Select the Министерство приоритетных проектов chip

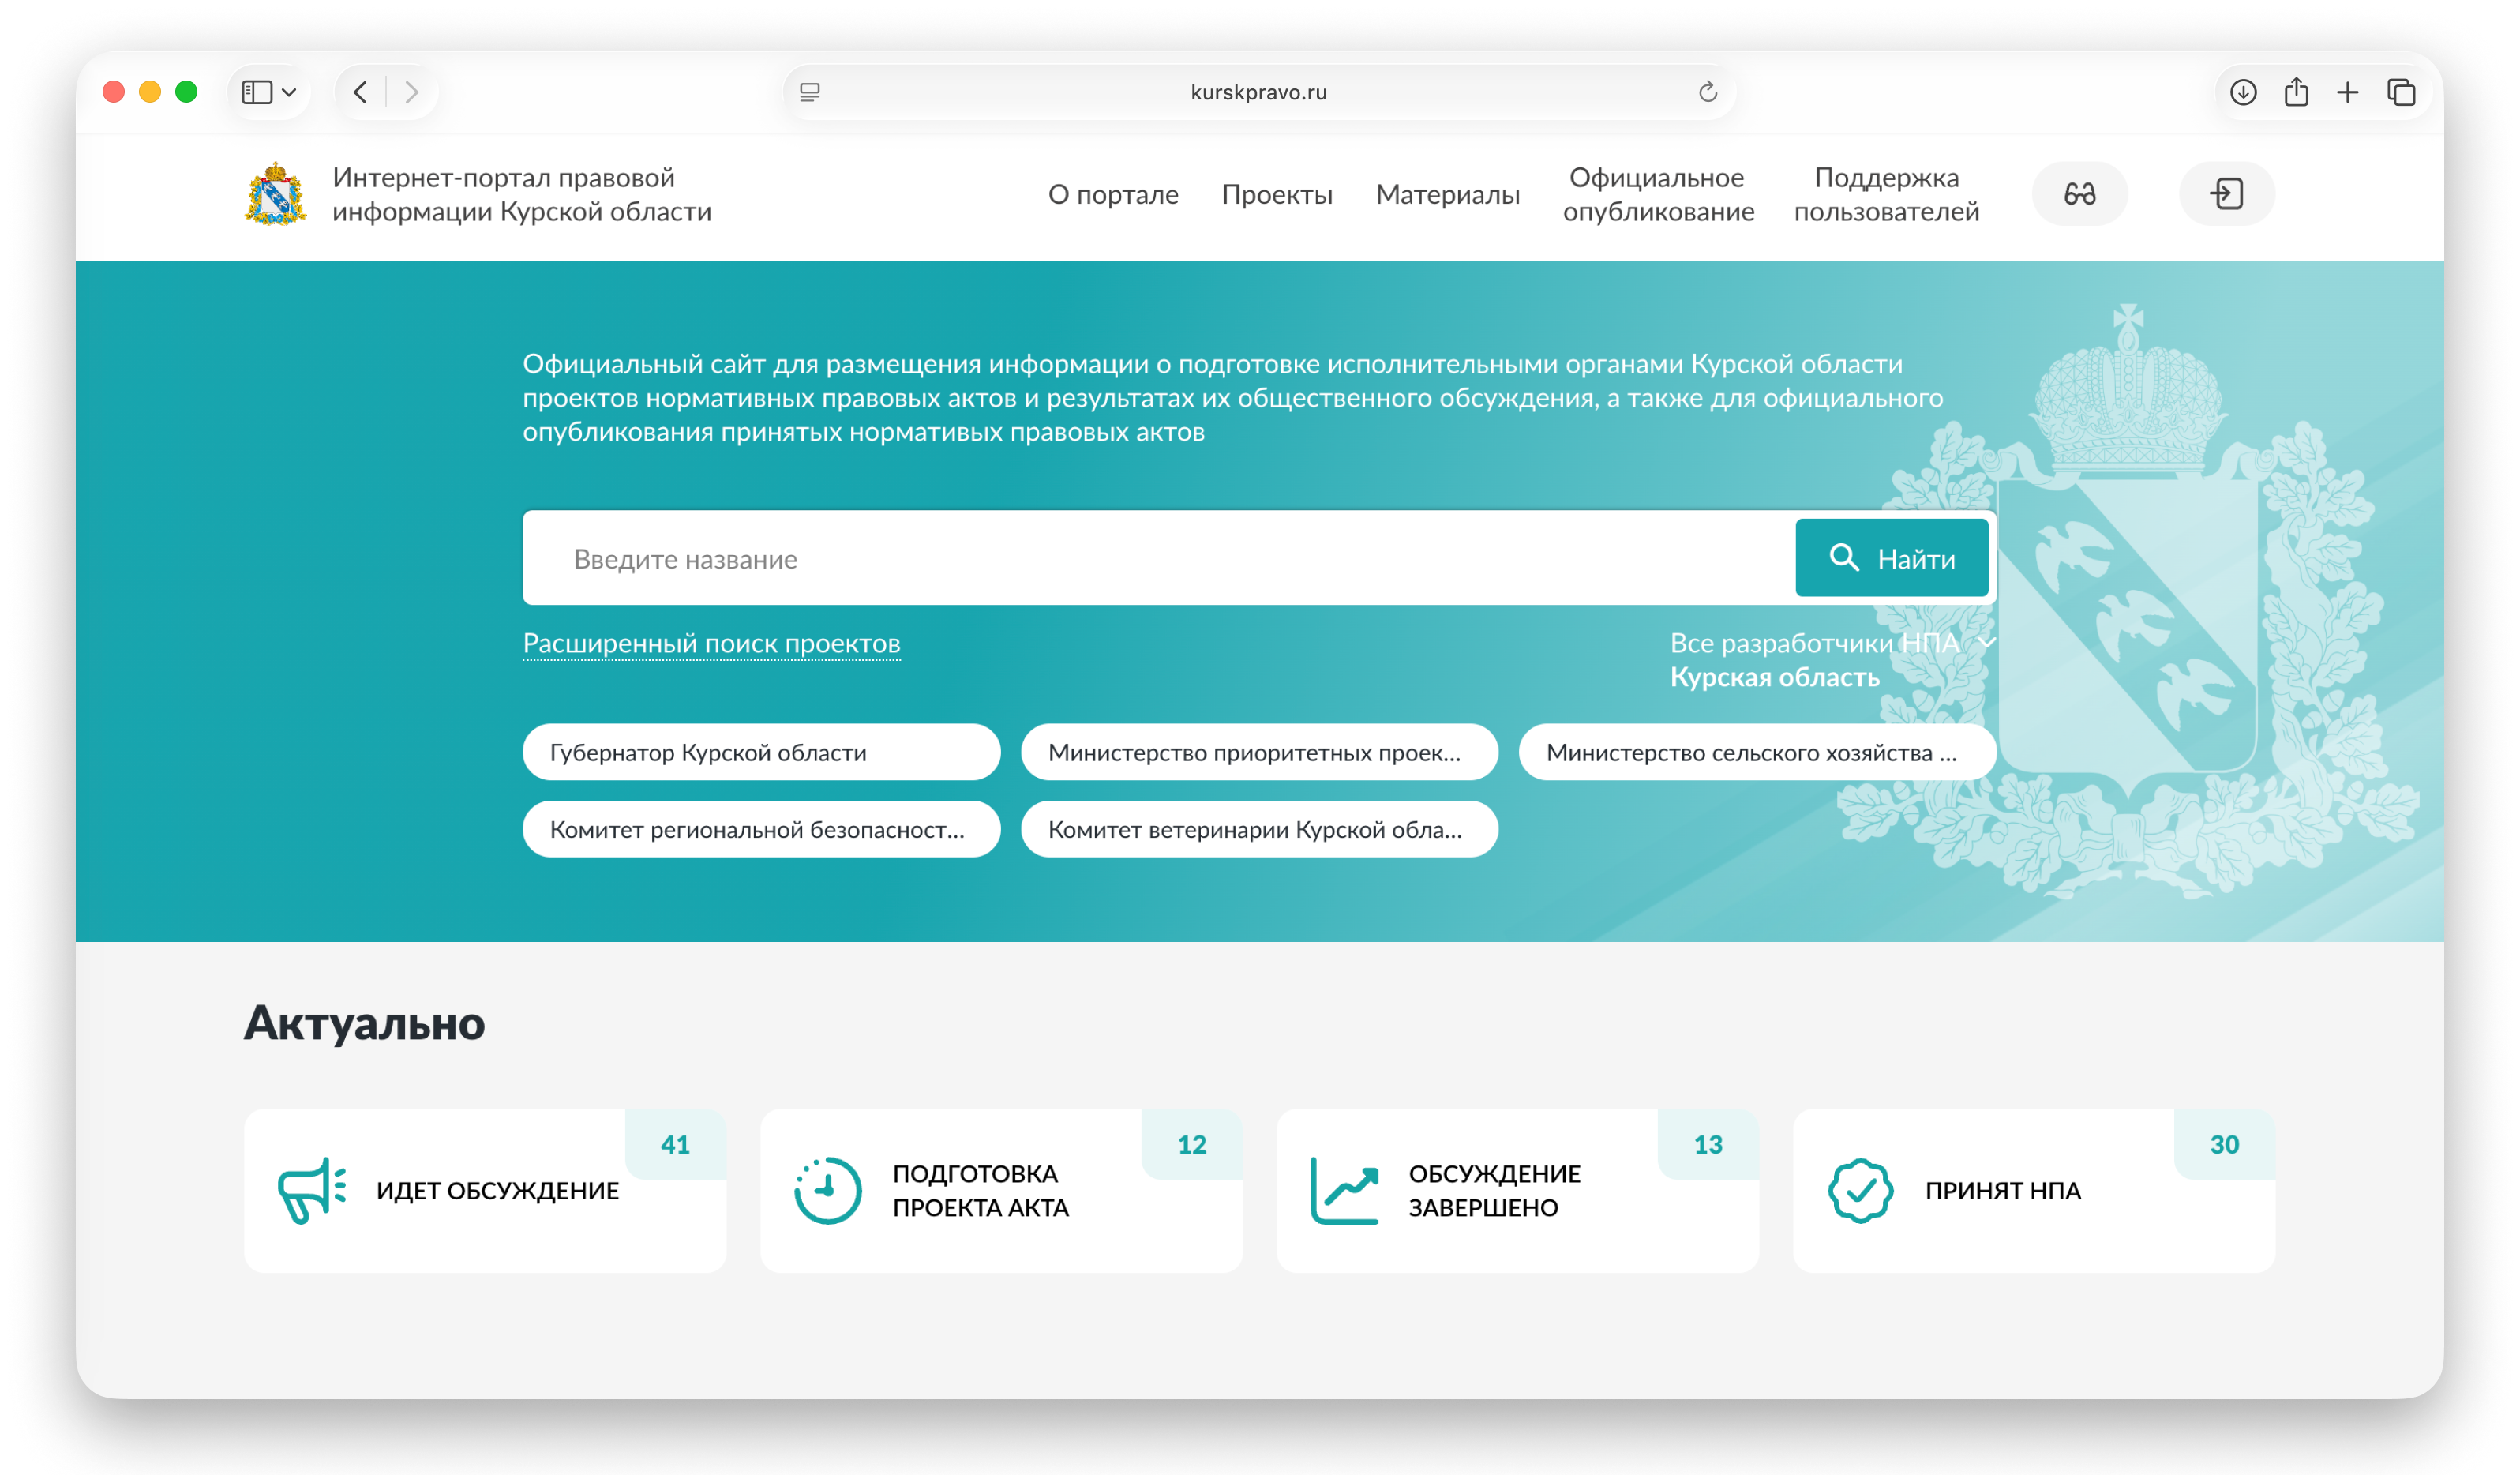coord(1259,752)
